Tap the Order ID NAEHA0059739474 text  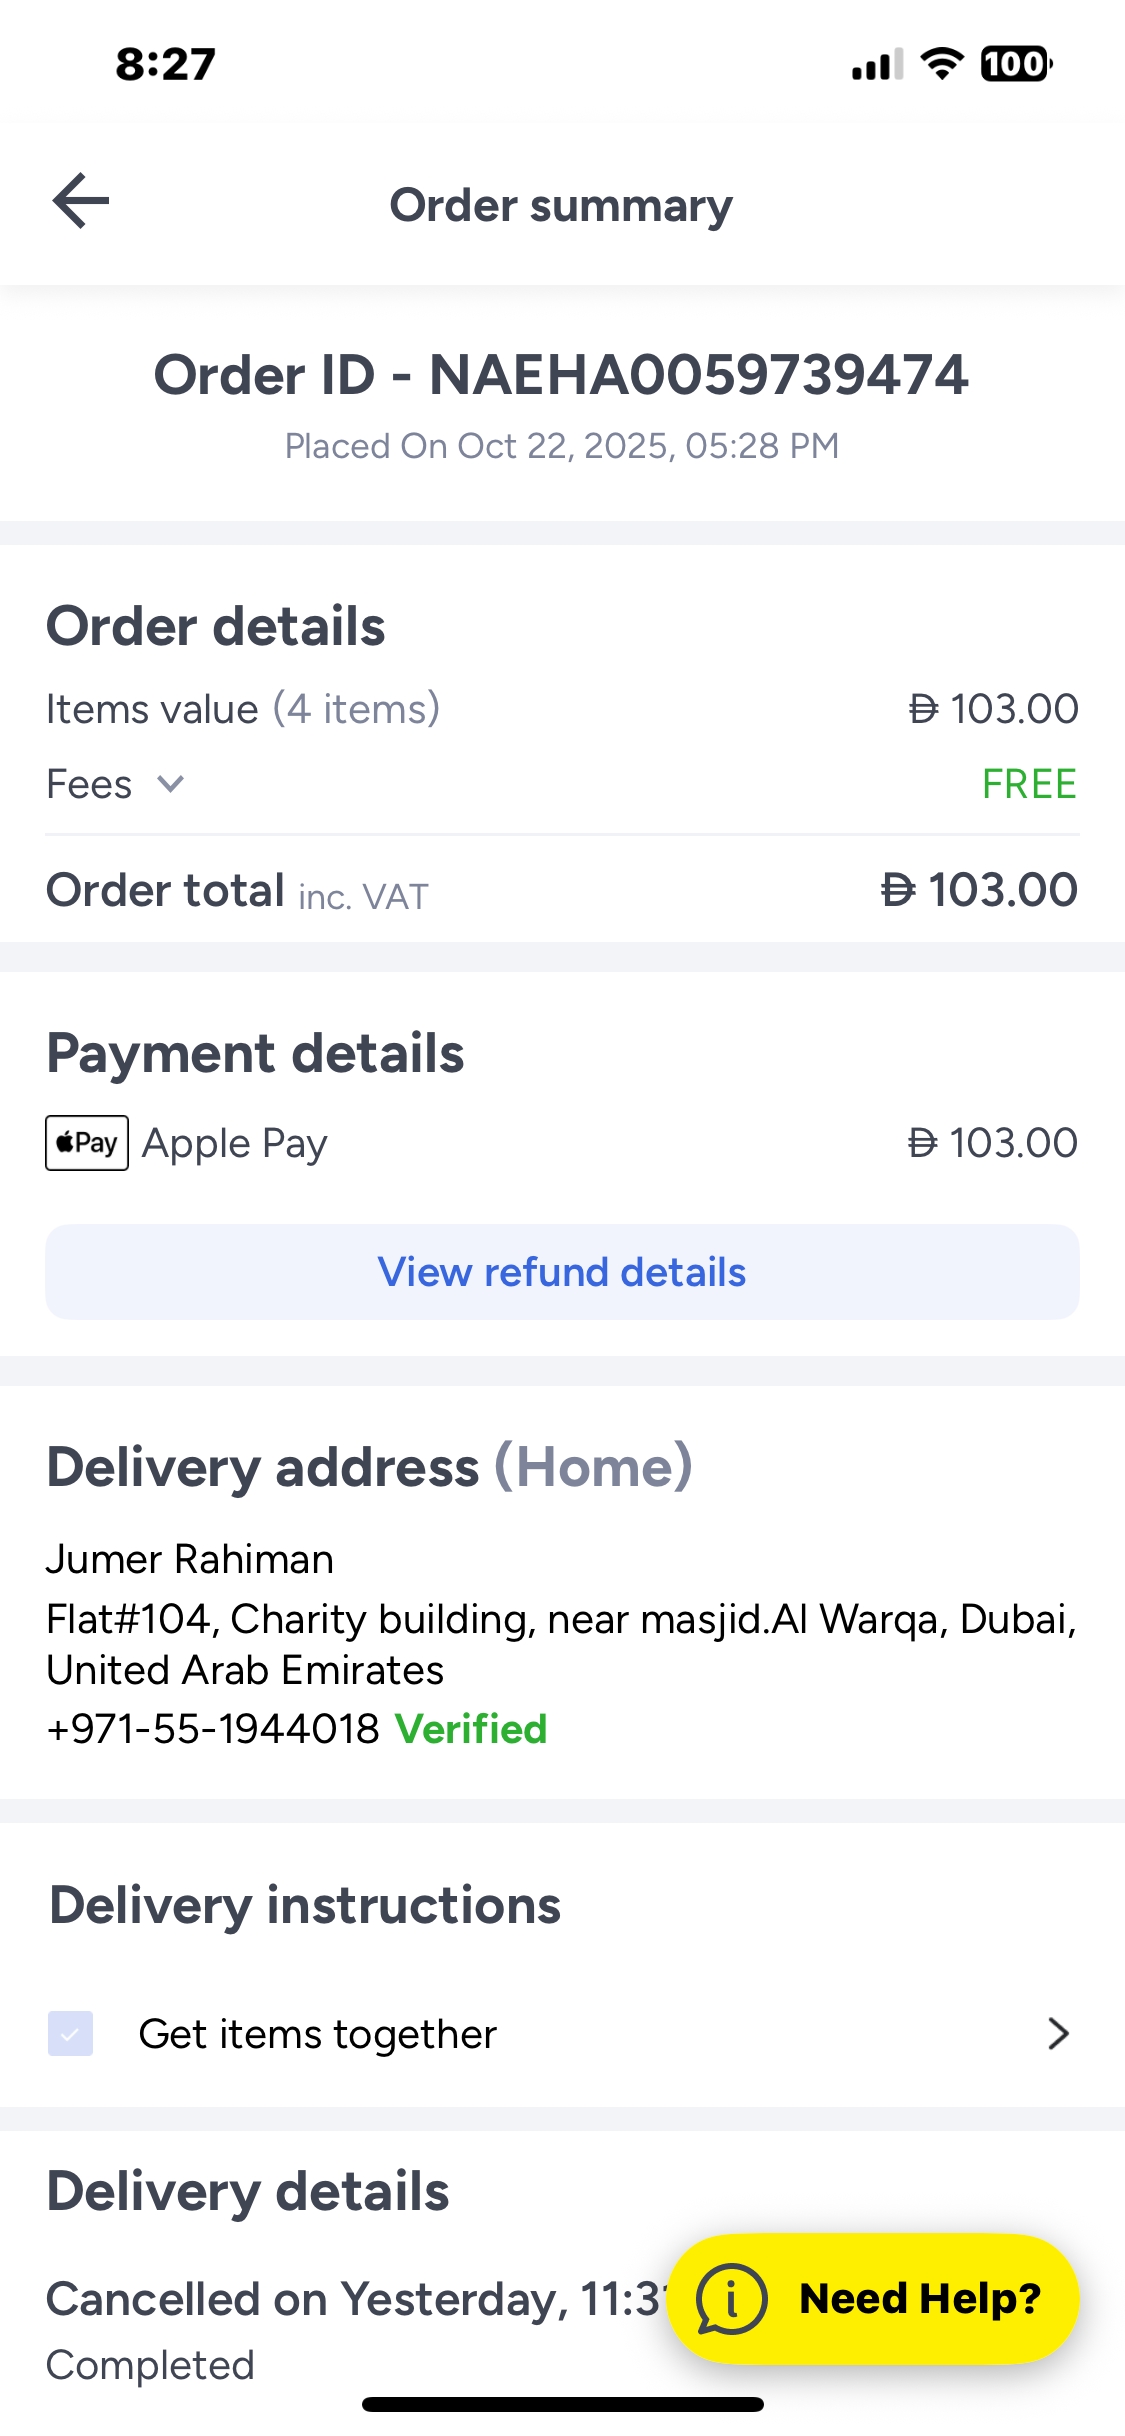click(561, 375)
